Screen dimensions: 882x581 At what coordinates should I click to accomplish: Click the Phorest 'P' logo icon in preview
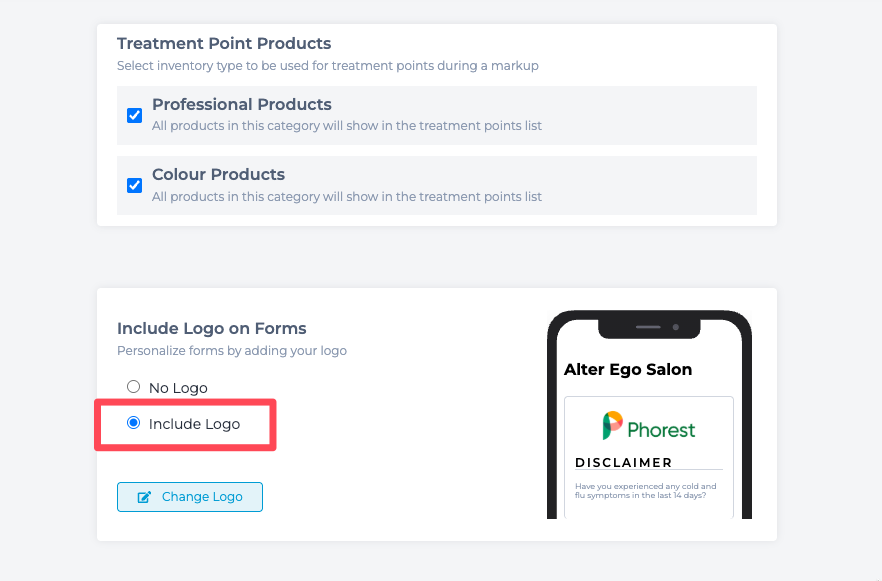613,425
